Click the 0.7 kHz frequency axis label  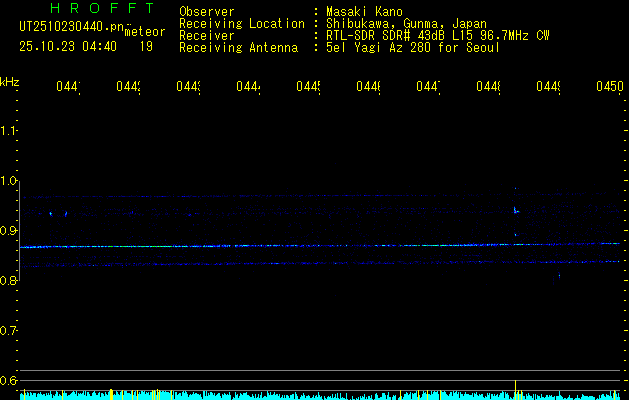[x=9, y=331]
